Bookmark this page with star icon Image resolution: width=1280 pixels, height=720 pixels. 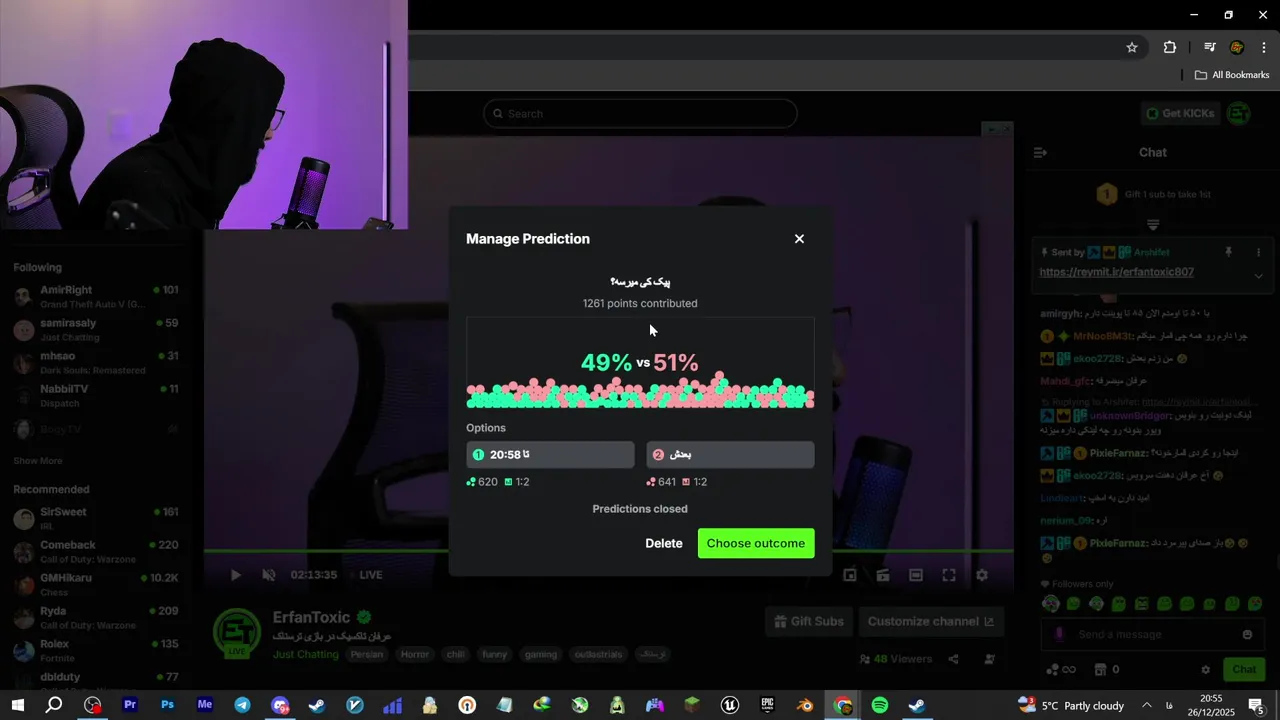point(1132,47)
